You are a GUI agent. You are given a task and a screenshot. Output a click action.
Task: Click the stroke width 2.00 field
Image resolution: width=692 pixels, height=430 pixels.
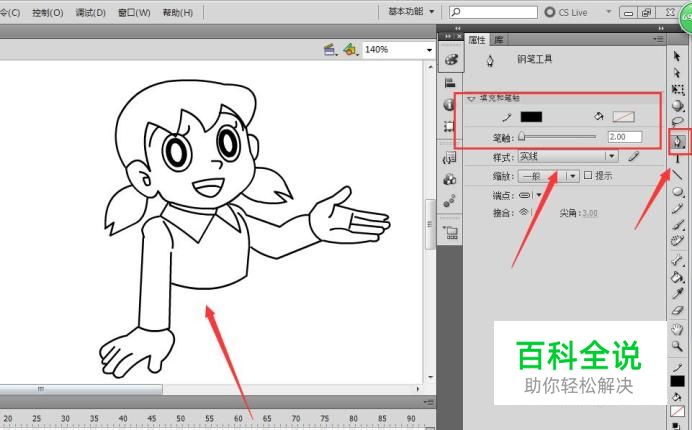624,137
